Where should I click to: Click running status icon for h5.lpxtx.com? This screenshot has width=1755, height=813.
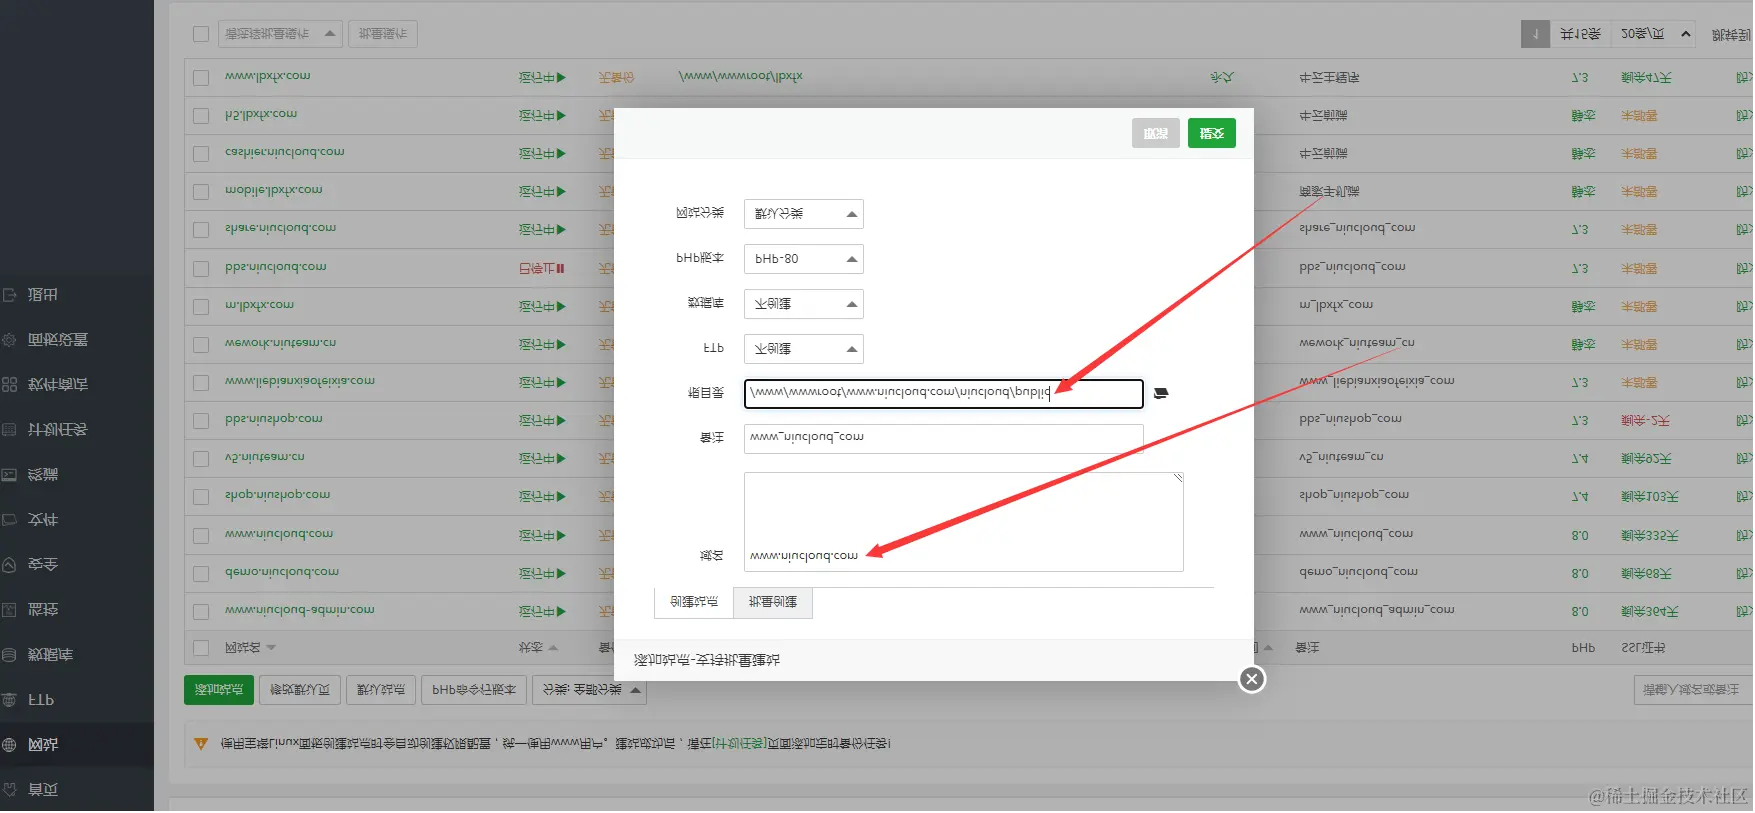(x=561, y=115)
